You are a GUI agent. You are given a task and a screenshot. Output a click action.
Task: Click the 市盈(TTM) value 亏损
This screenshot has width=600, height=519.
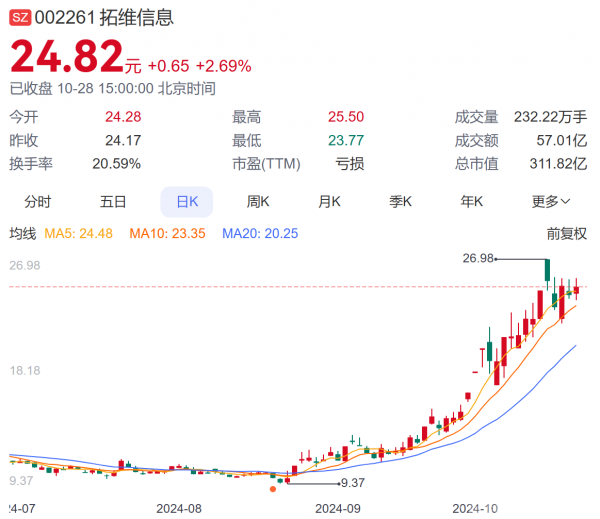(350, 164)
